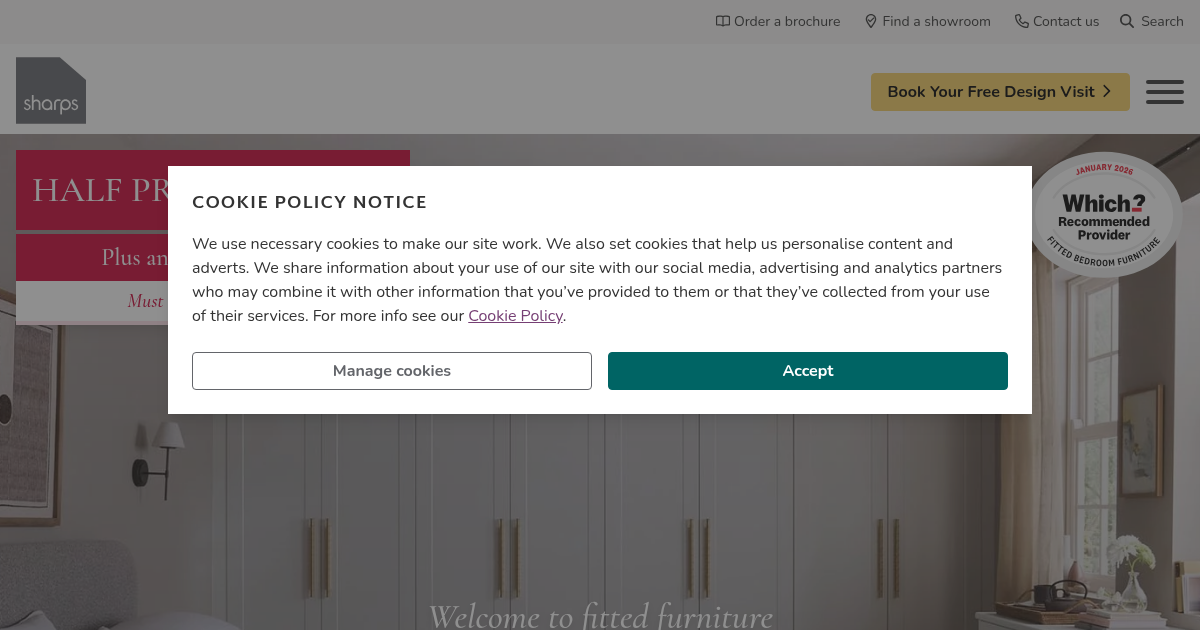Image resolution: width=1200 pixels, height=630 pixels.
Task: Open the Contact us text link
Action: tap(1066, 21)
